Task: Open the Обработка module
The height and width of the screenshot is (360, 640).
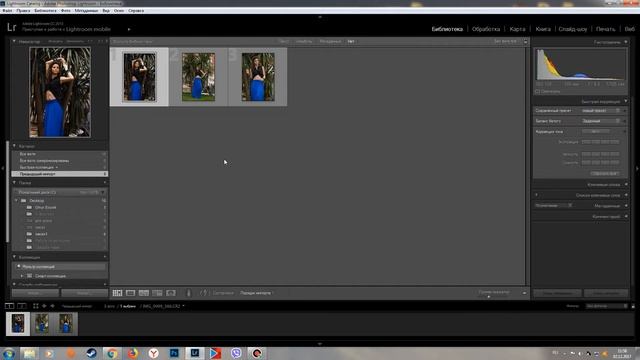Action: (486, 29)
